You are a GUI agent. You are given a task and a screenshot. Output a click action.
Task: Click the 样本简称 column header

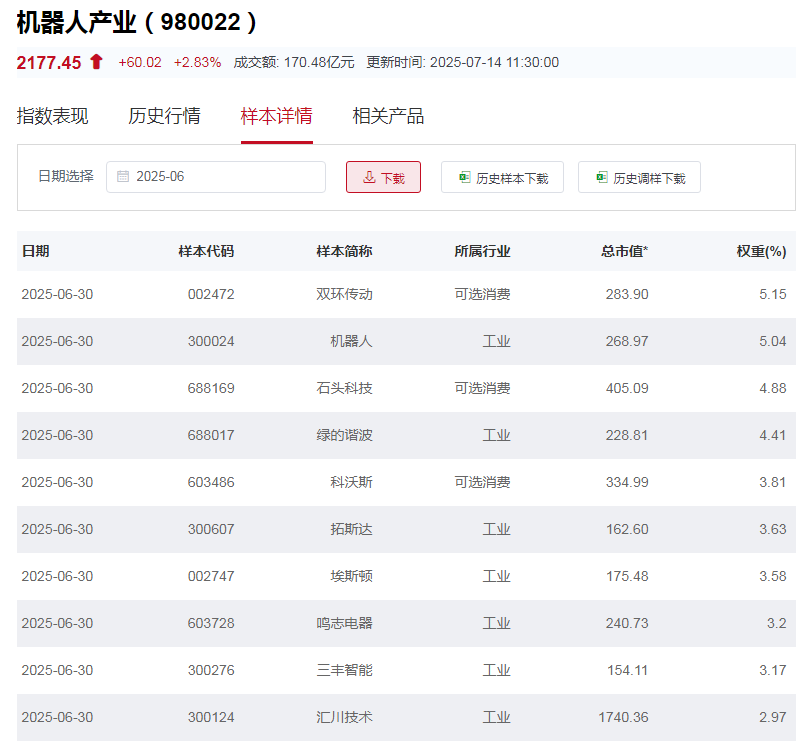click(344, 251)
